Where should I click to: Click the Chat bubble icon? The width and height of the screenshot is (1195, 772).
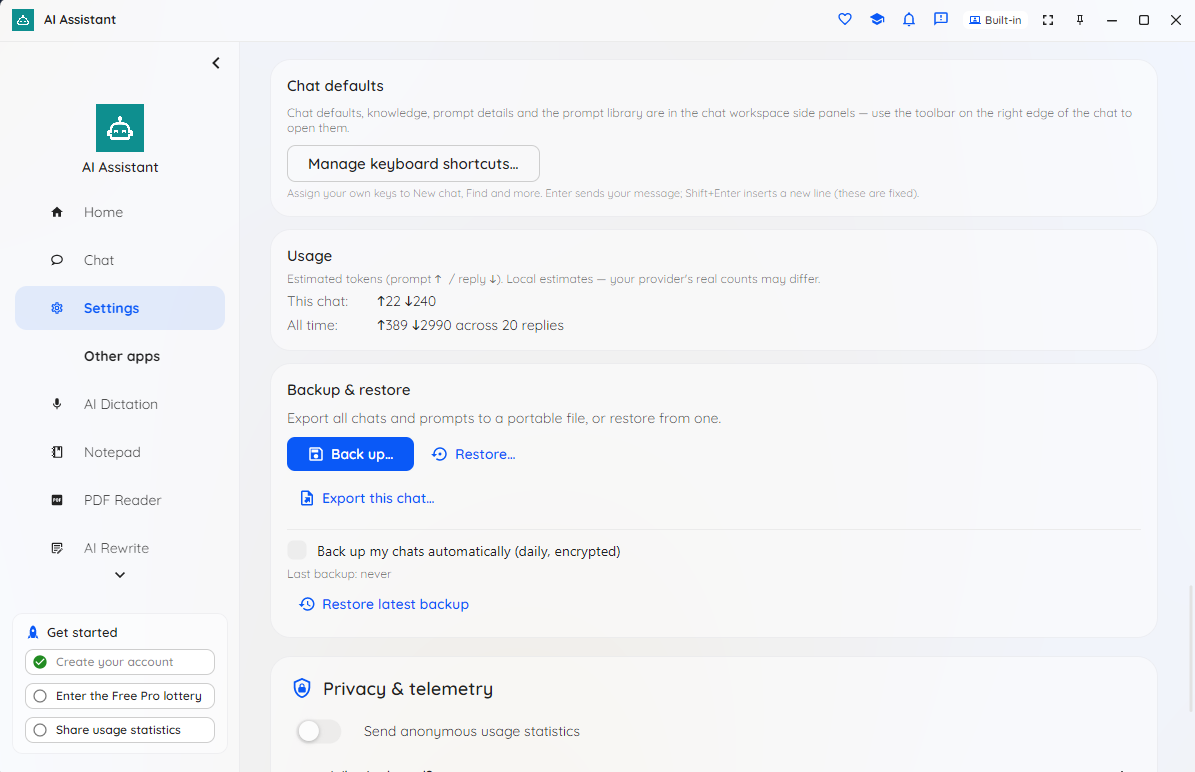57,260
